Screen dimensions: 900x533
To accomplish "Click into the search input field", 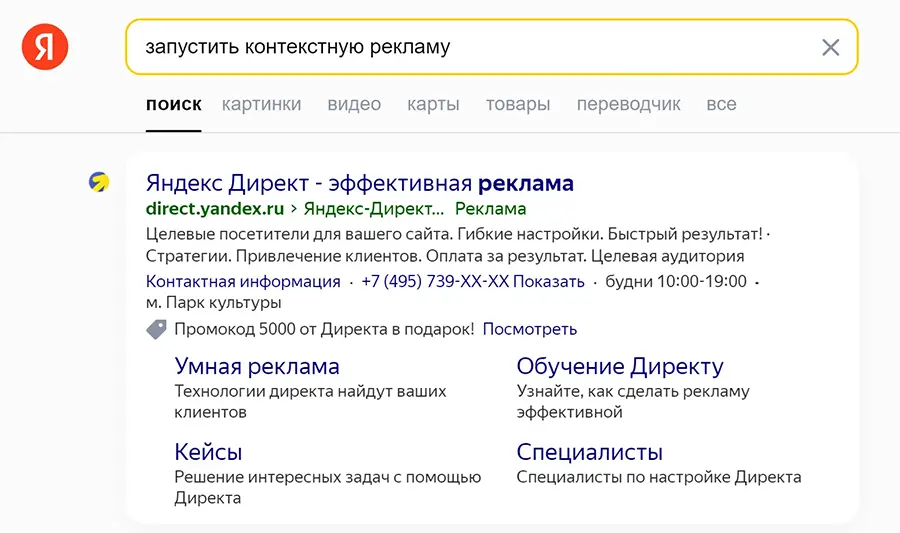I will click(491, 47).
